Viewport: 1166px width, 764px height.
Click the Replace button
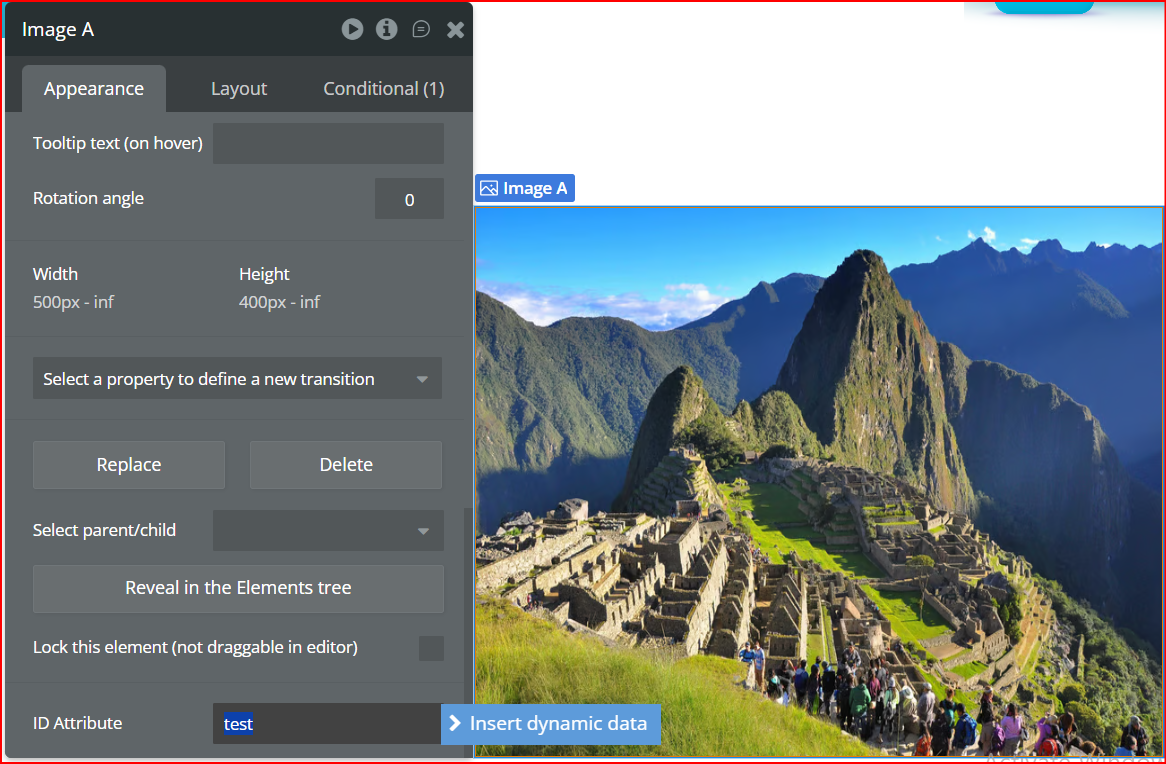click(x=129, y=465)
